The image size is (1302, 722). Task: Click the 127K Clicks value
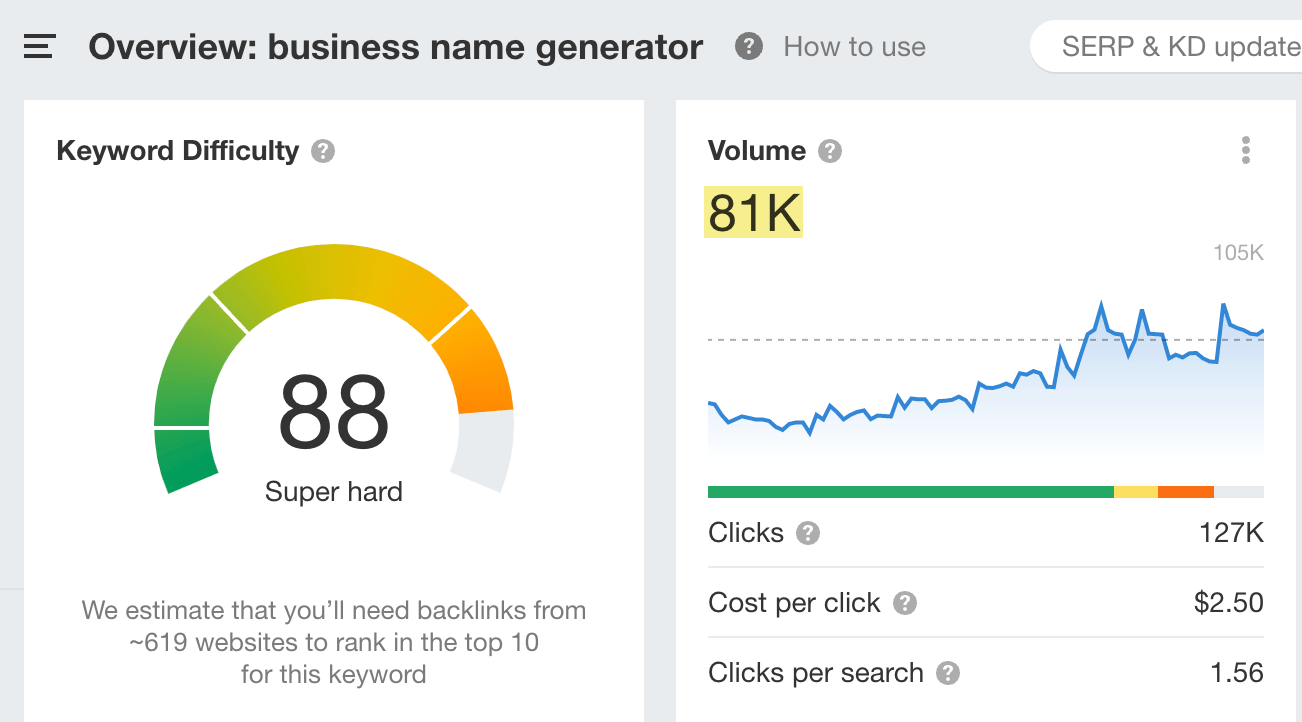tap(1233, 533)
